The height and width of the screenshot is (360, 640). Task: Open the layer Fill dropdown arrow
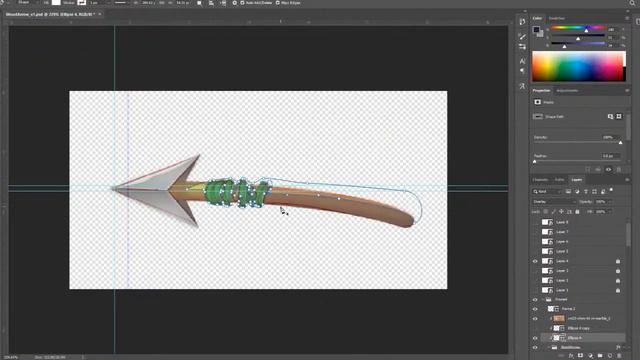[609, 211]
